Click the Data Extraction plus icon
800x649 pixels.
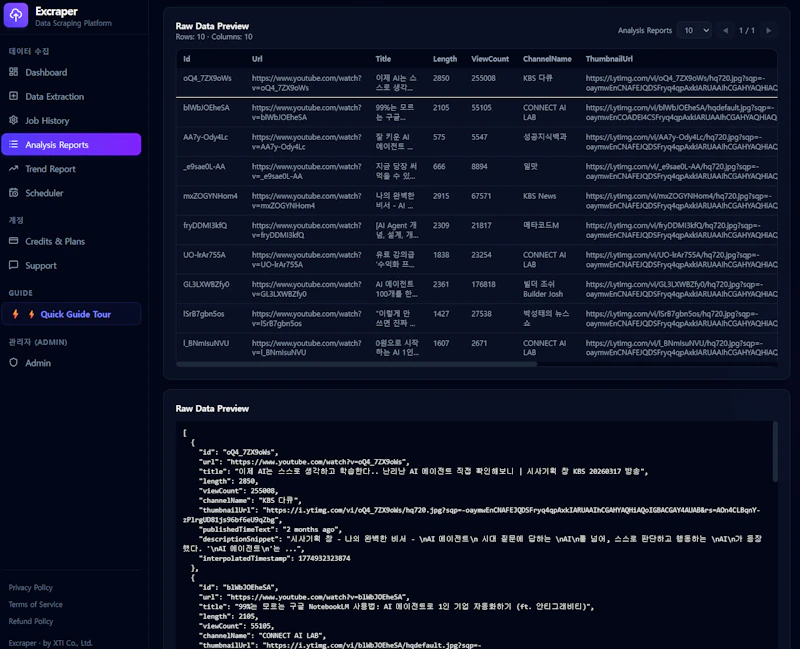click(x=14, y=96)
